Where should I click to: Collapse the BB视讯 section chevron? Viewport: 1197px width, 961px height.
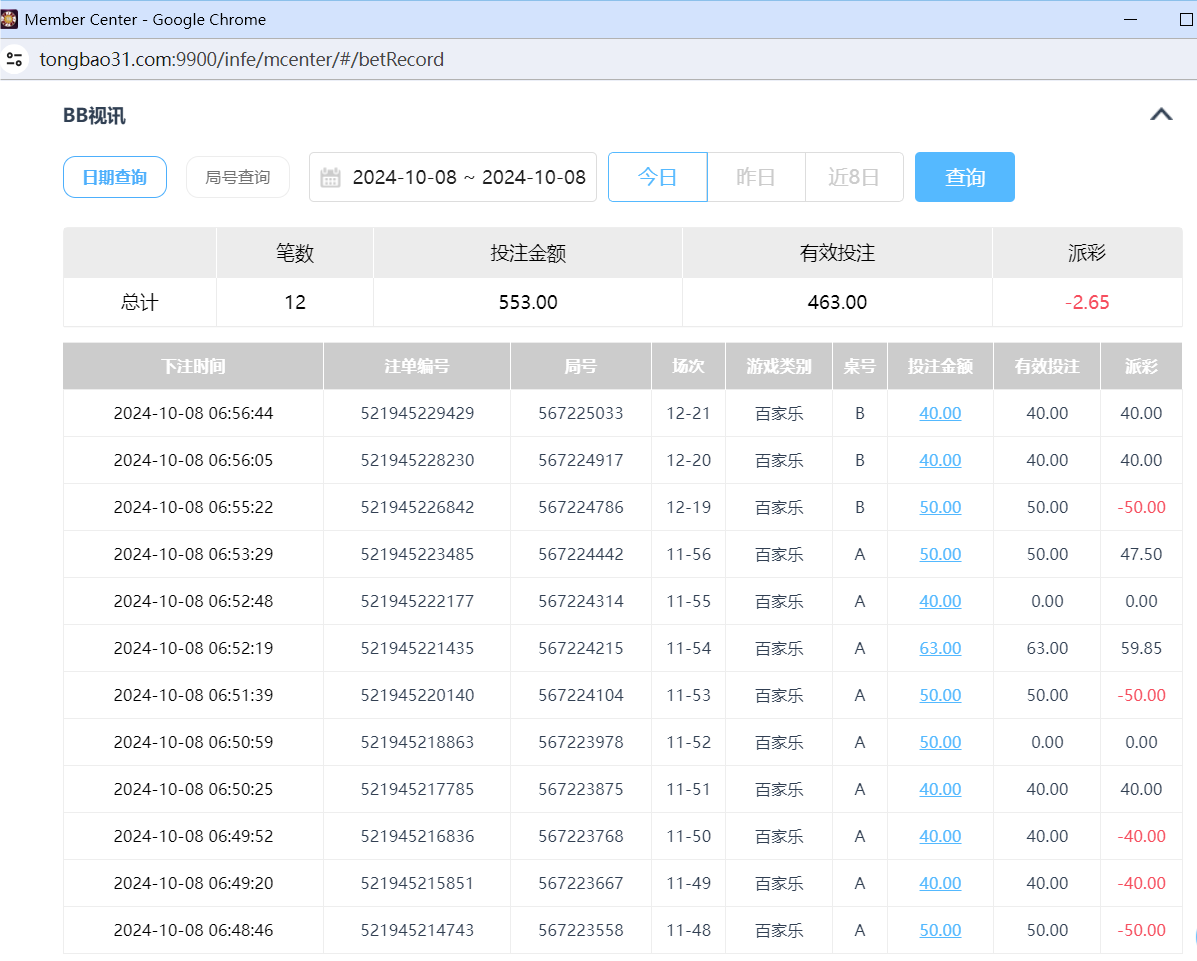[x=1160, y=114]
